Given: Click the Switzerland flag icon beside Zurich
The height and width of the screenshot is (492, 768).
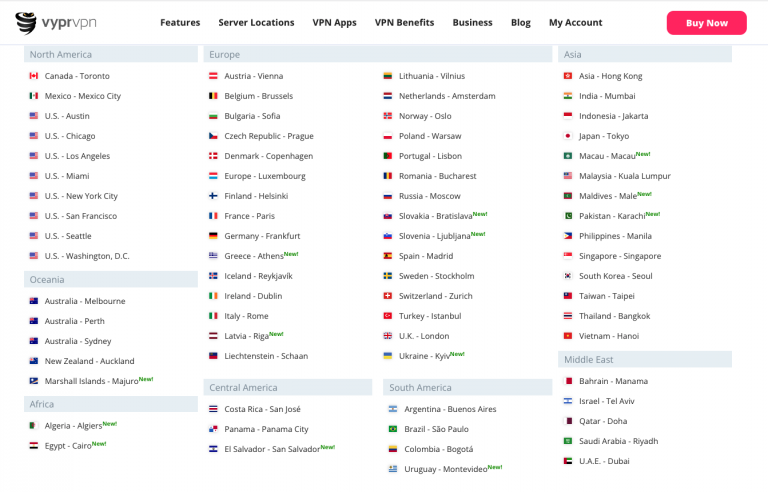Looking at the screenshot, I should [387, 295].
